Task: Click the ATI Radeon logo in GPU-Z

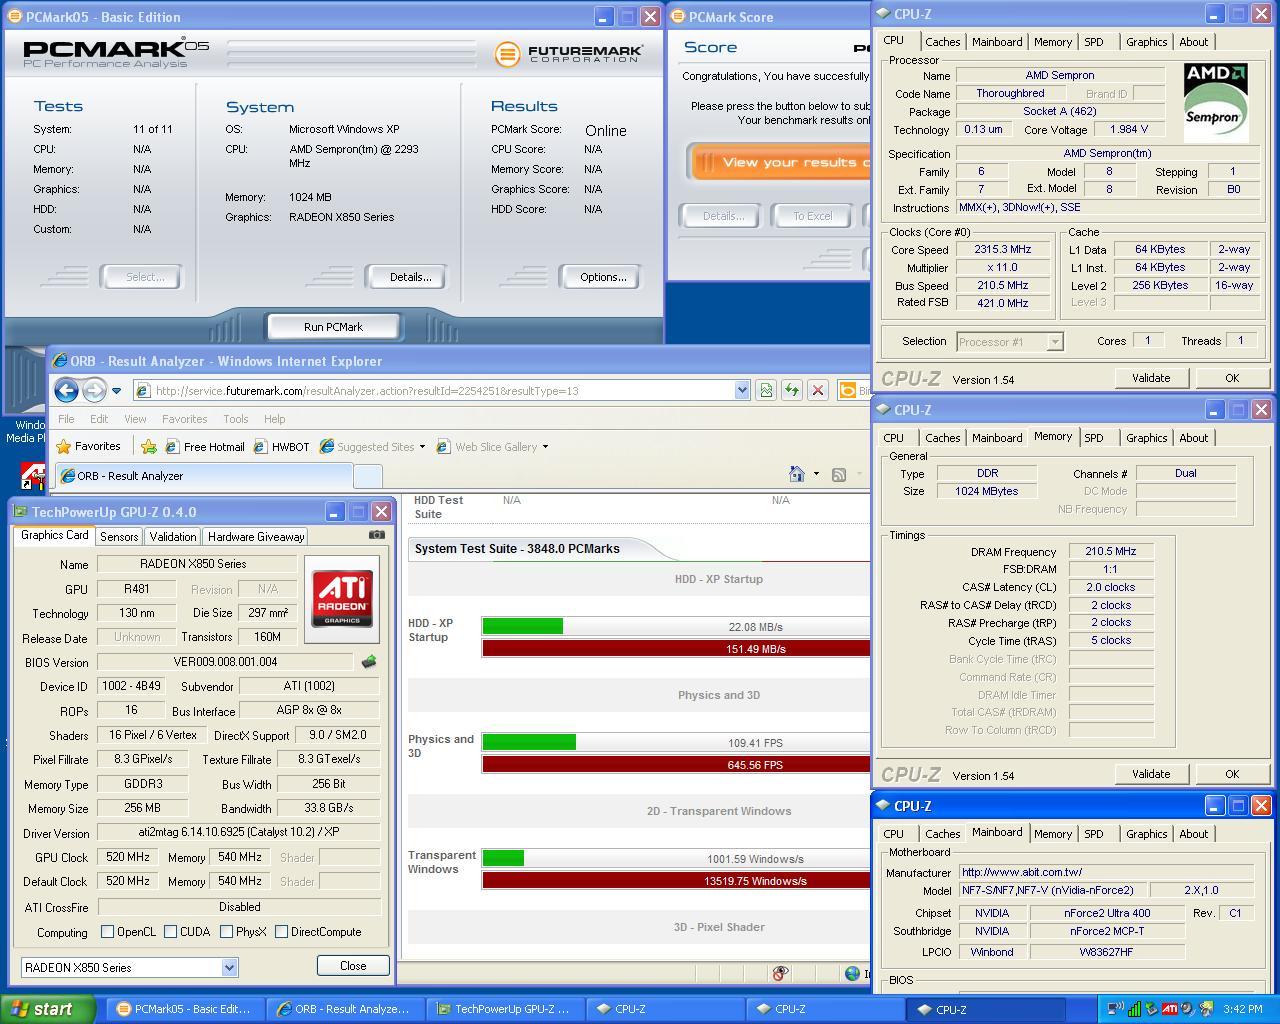Action: click(x=342, y=599)
